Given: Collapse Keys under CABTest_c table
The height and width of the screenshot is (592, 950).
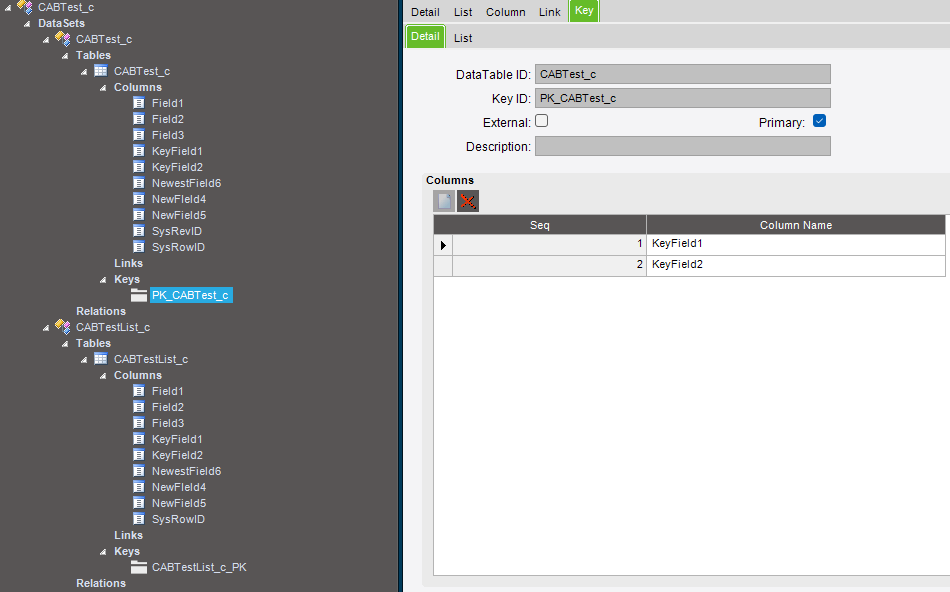Looking at the screenshot, I should coord(103,280).
